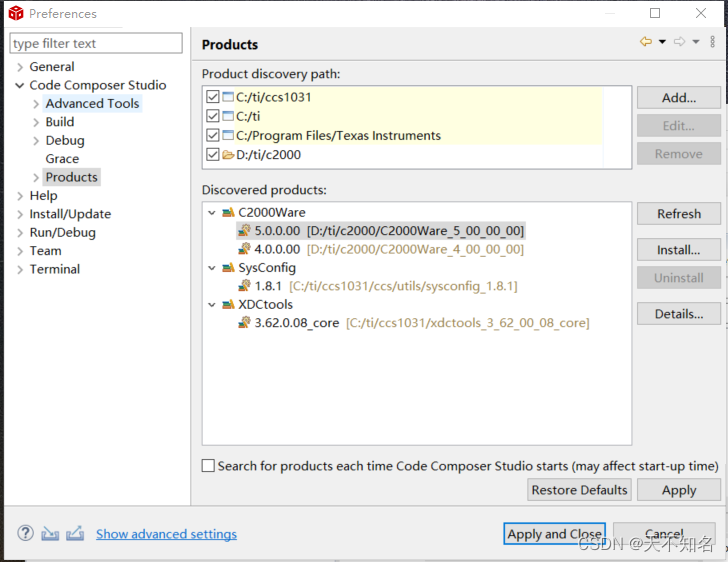Select the XDCtools 3.62.0.08_core product icon
This screenshot has width=728, height=562.
[244, 323]
